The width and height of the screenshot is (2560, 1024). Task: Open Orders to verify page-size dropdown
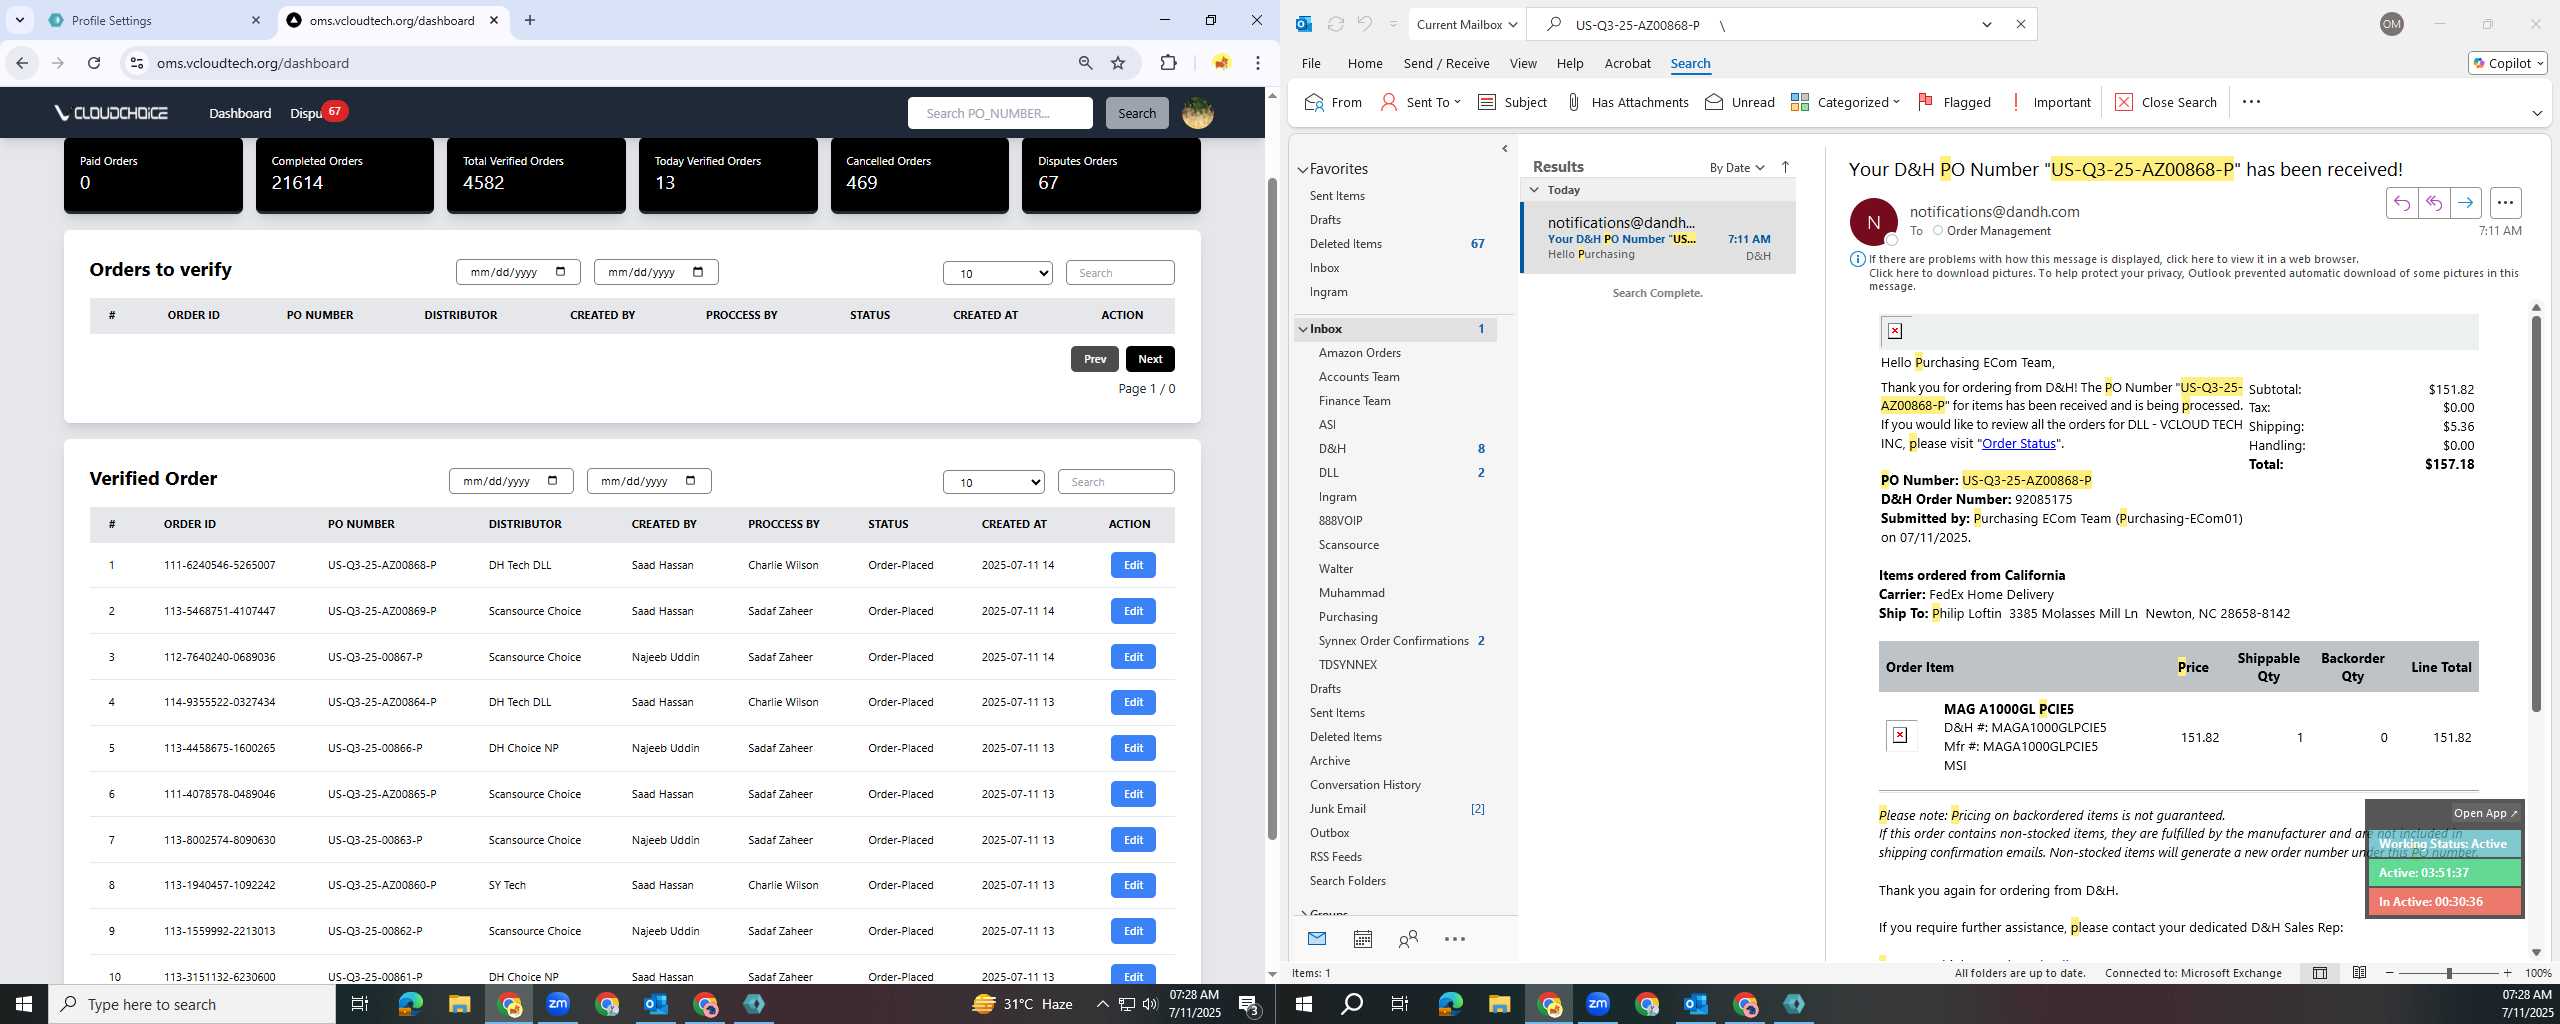(998, 273)
